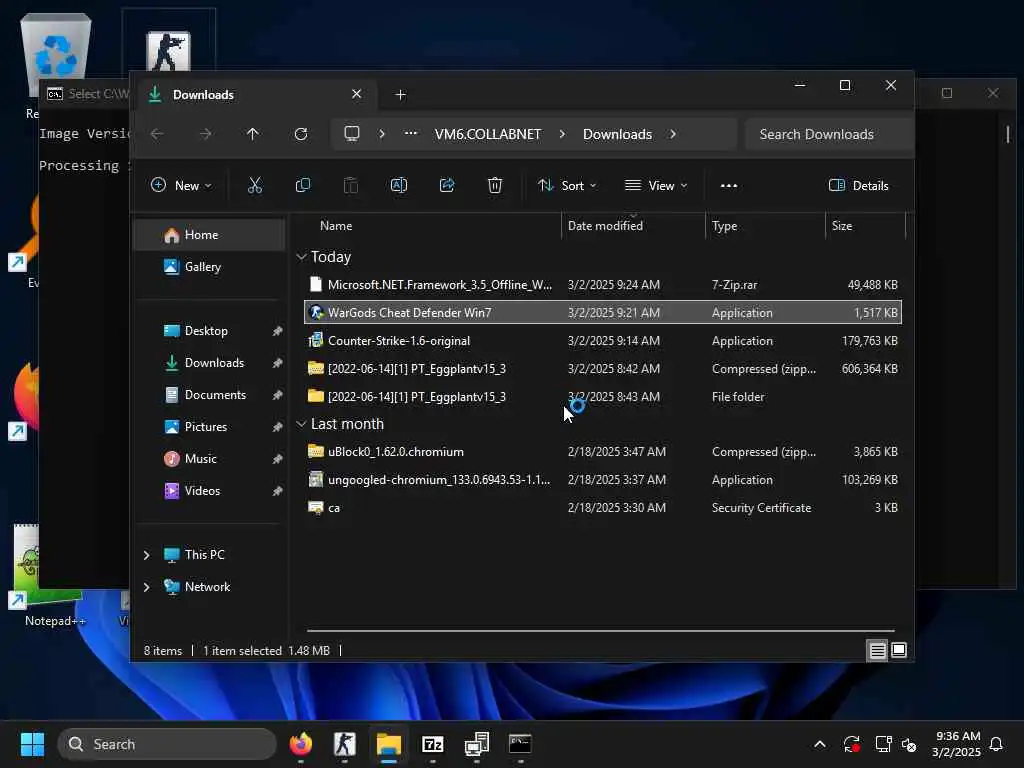Open 7-Zip from the taskbar
1024x768 pixels.
point(432,744)
